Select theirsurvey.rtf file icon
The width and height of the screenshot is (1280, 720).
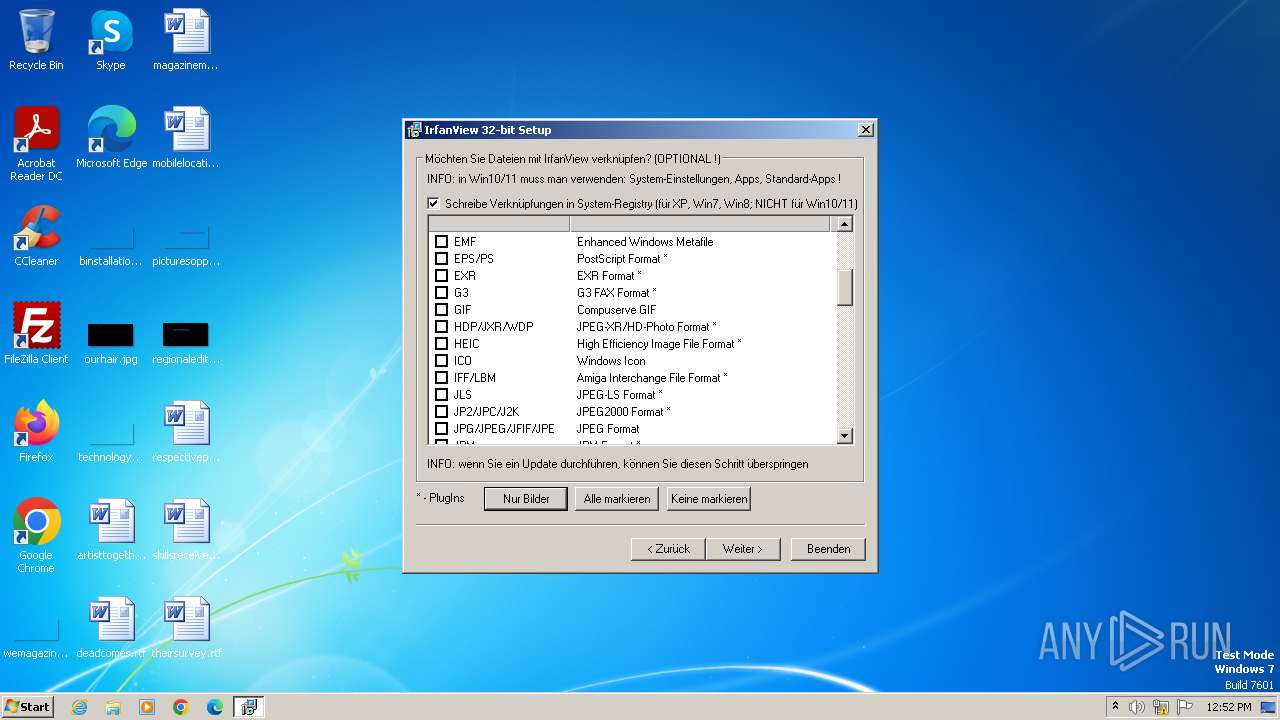pyautogui.click(x=186, y=628)
